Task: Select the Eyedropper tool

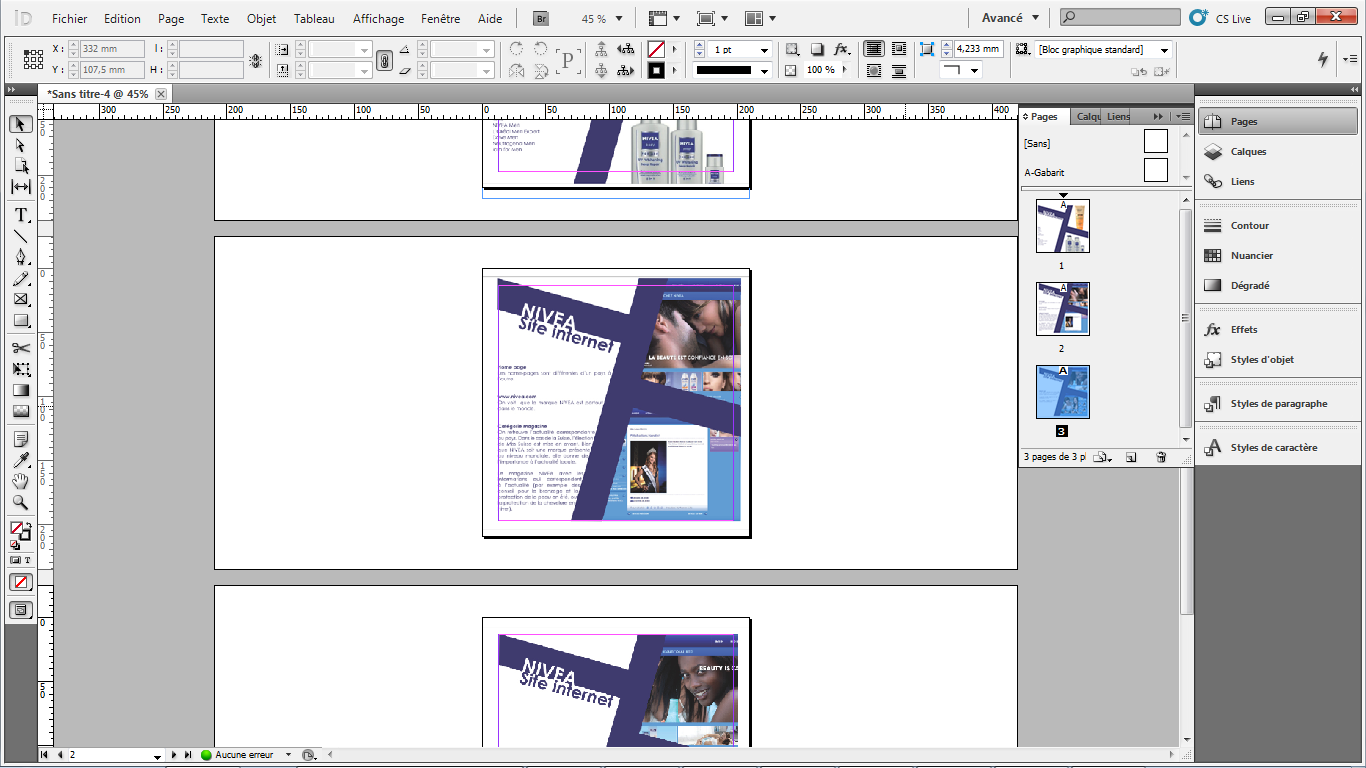Action: 21,460
